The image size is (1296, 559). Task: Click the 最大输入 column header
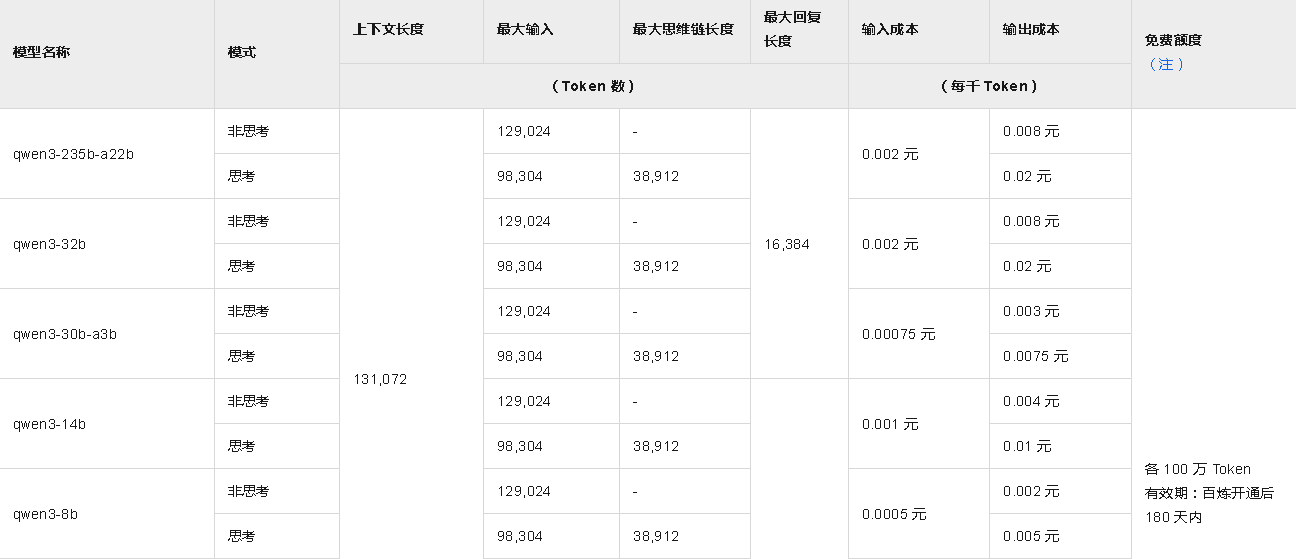525,30
